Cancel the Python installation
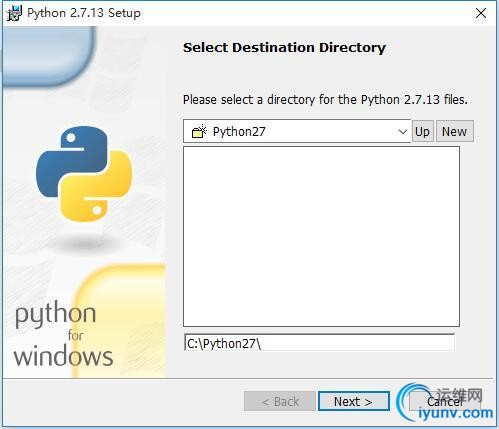 tap(444, 401)
